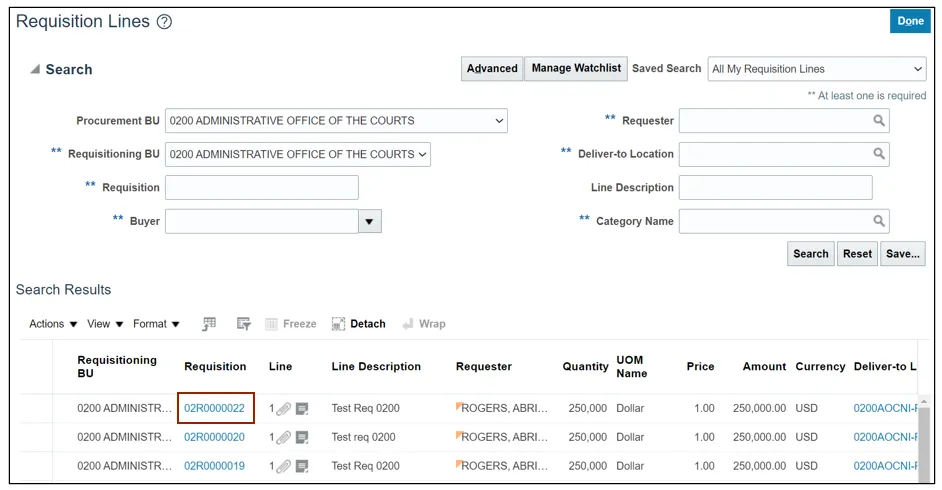The image size is (942, 490).
Task: Click the Detach table icon
Action: click(359, 324)
